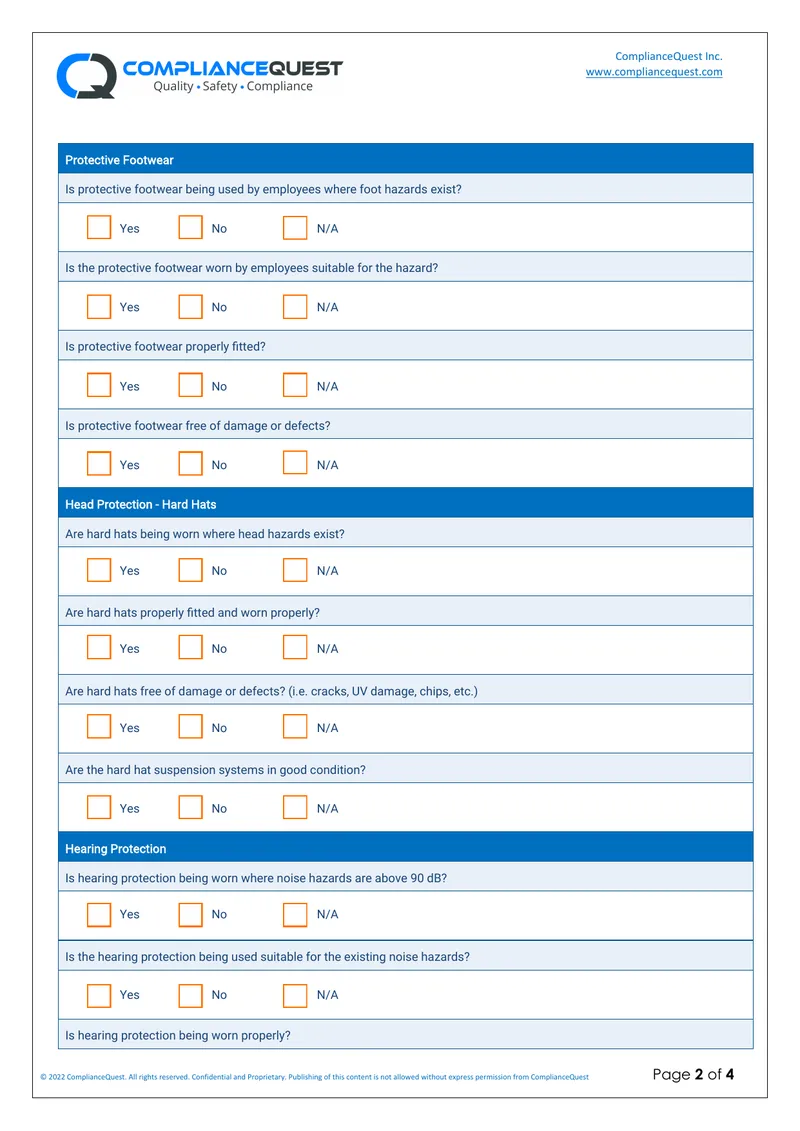Viewport: 800px width, 1131px height.
Task: Check No for hard hat suspension systems condition
Action: pos(190,807)
